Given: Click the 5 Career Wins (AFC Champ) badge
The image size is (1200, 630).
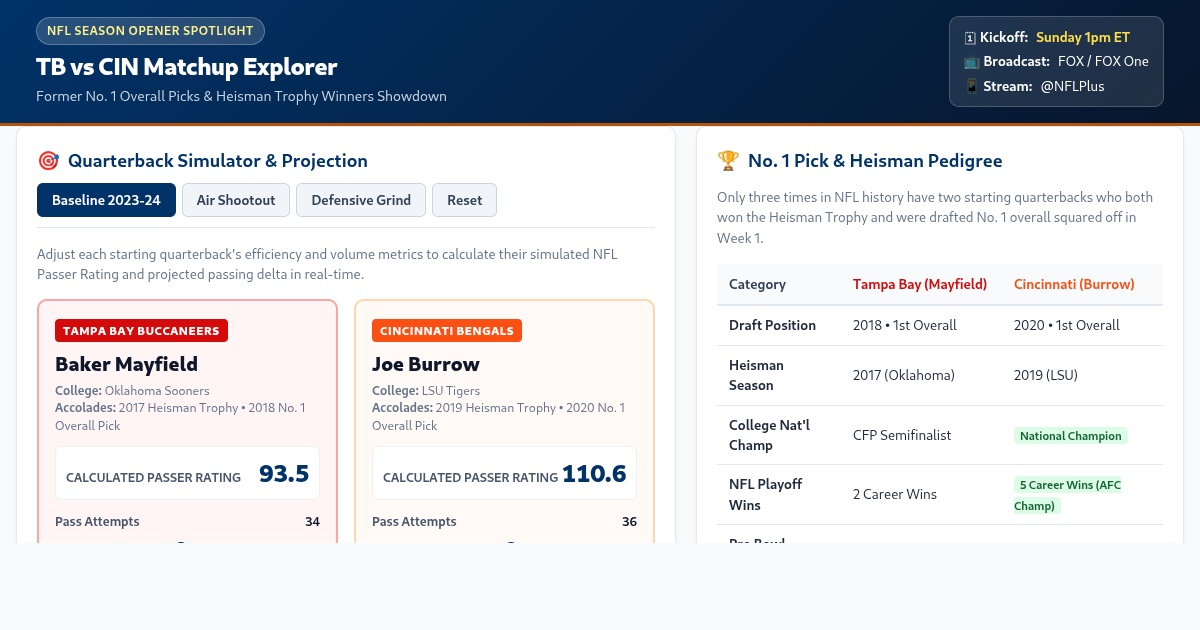Looking at the screenshot, I should pyautogui.click(x=1068, y=495).
